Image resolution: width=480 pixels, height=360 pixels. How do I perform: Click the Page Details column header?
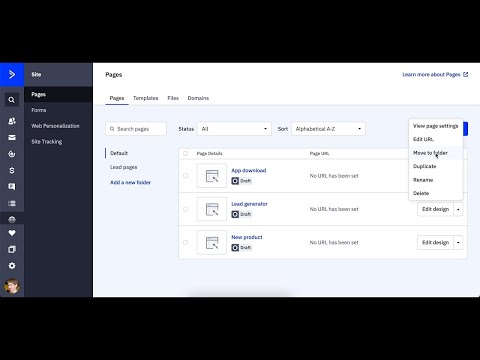[x=209, y=153]
